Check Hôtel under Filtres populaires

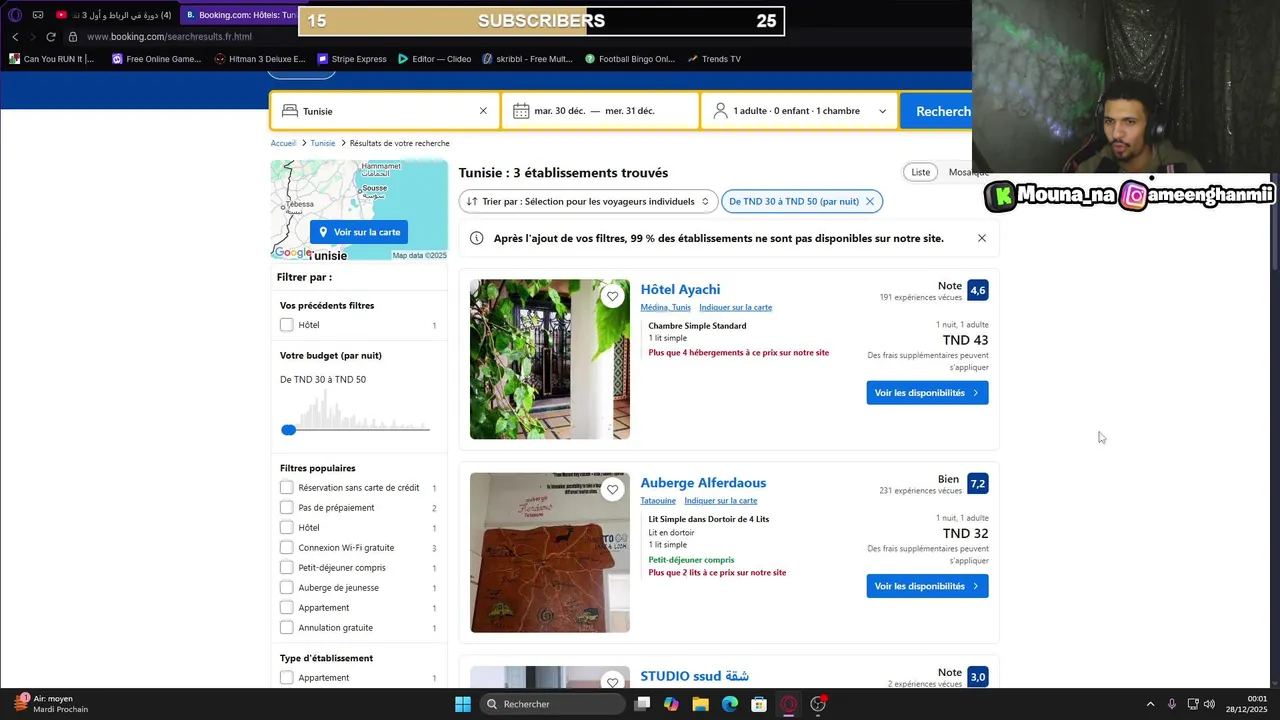[x=287, y=528]
